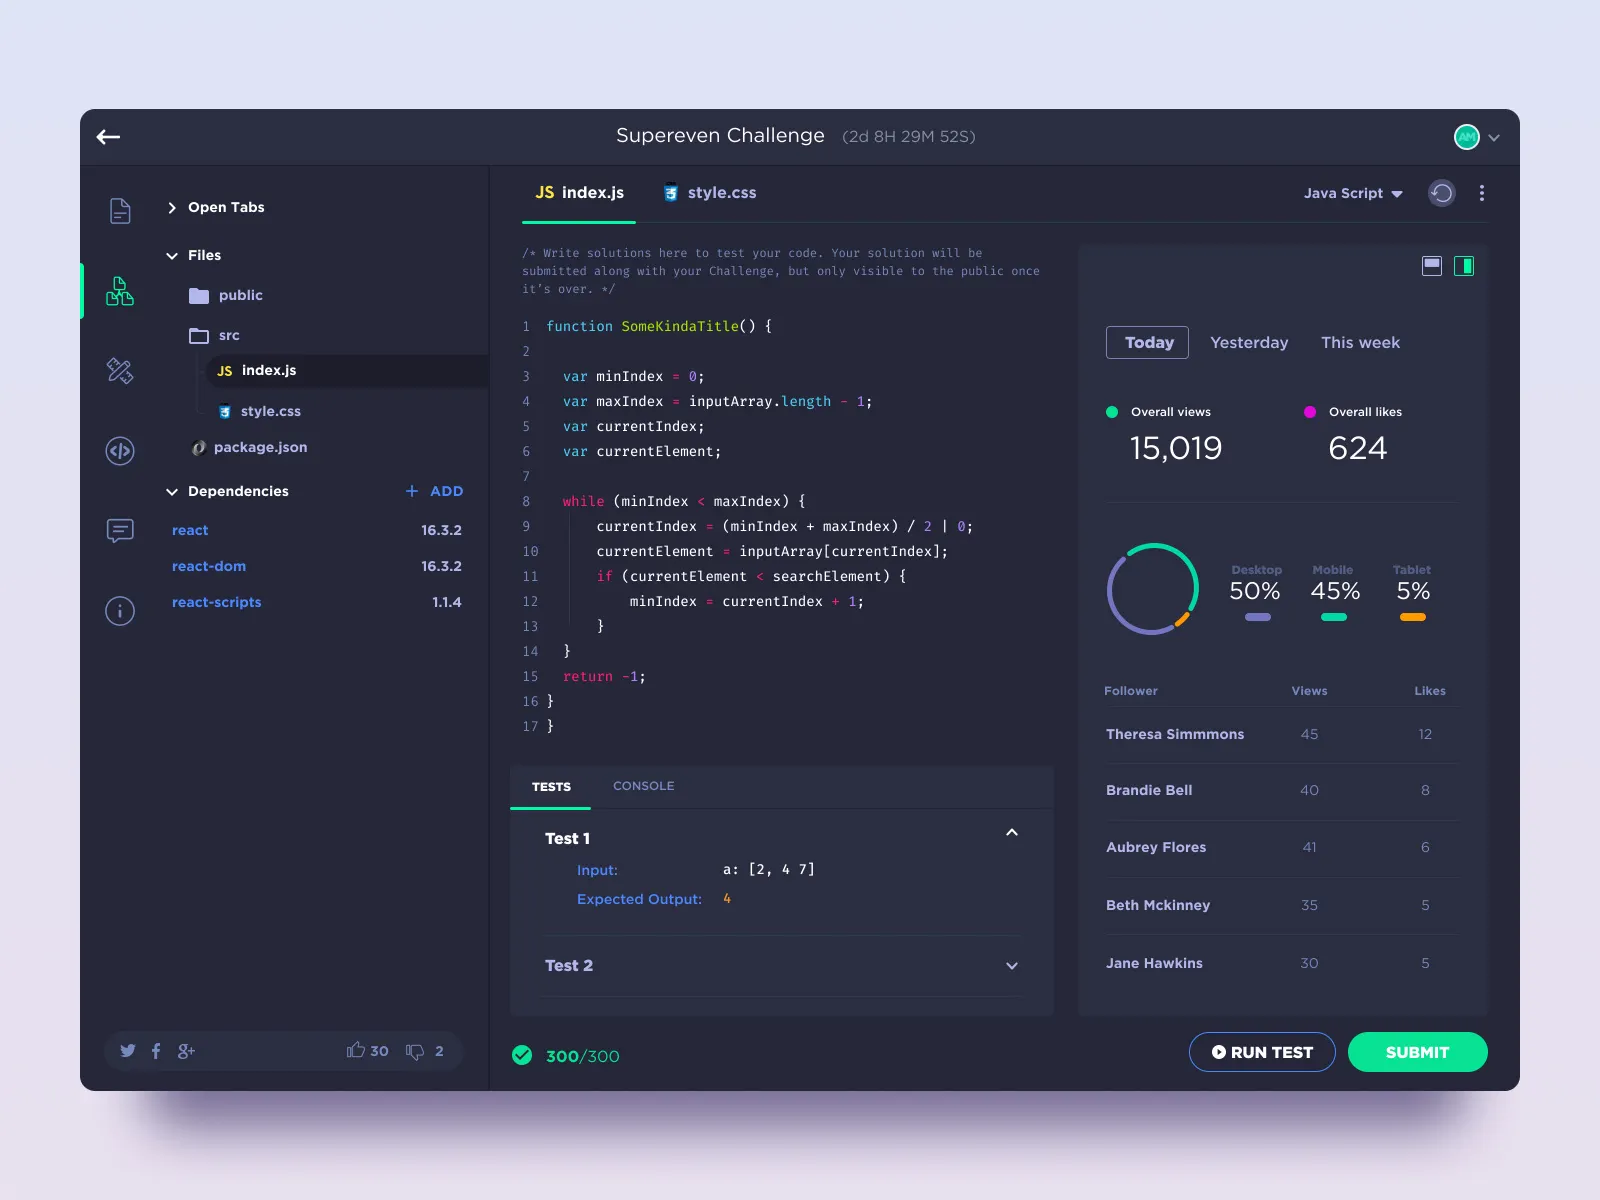This screenshot has width=1600, height=1200.
Task: Click the reset code icon
Action: pyautogui.click(x=1441, y=193)
